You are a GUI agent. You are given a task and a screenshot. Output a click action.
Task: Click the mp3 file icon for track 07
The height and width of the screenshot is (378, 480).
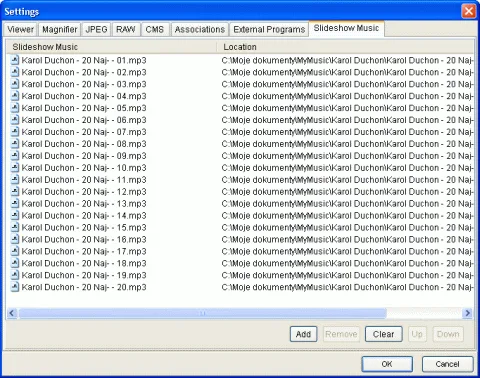15,132
